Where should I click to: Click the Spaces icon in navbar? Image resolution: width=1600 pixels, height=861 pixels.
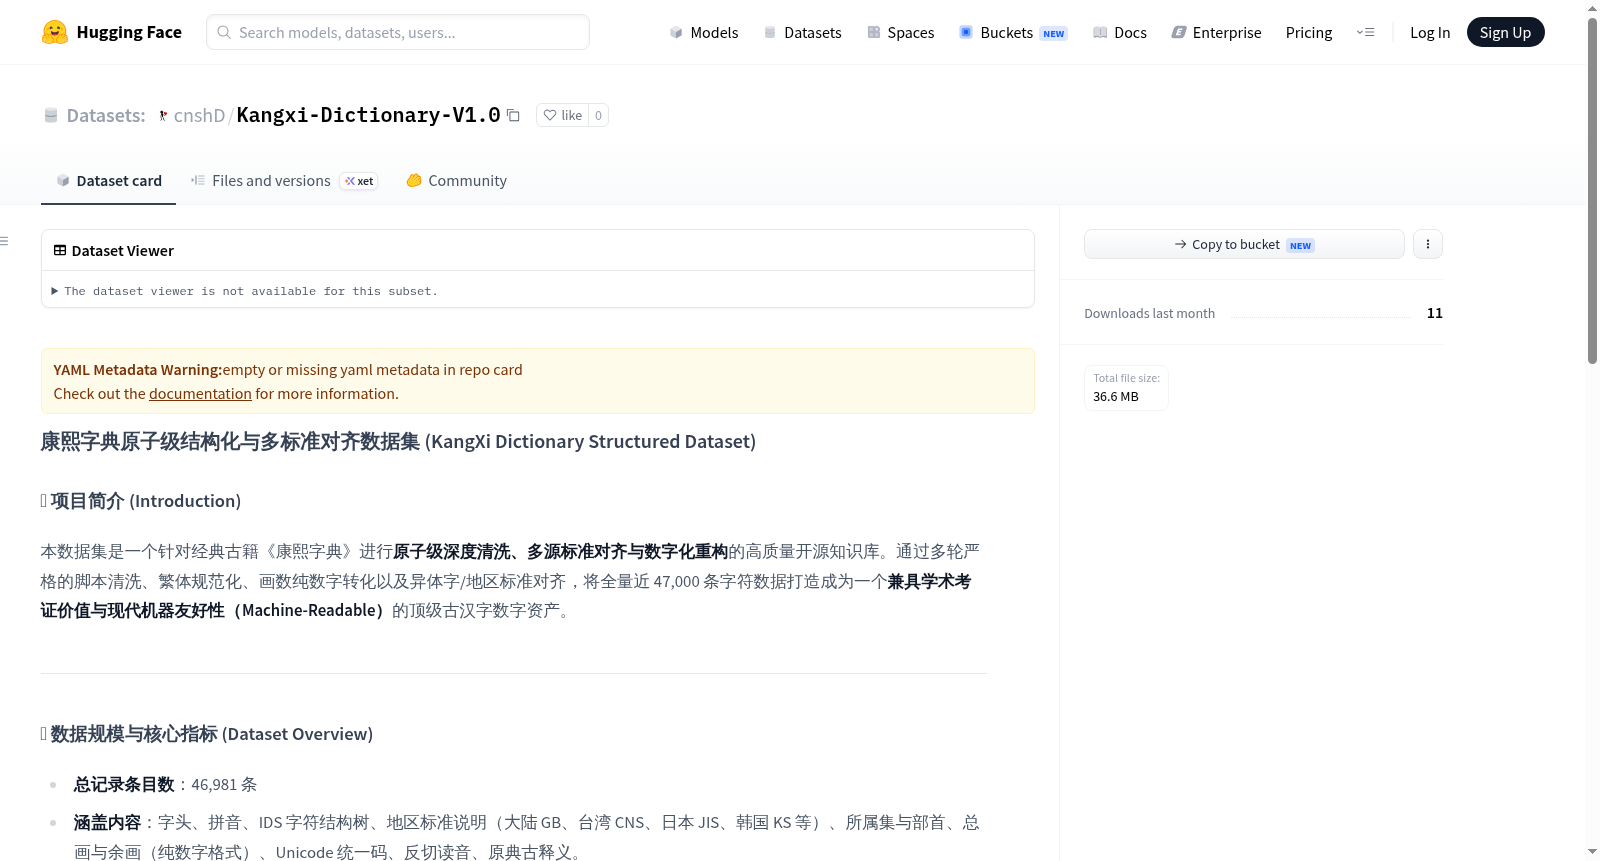874,32
